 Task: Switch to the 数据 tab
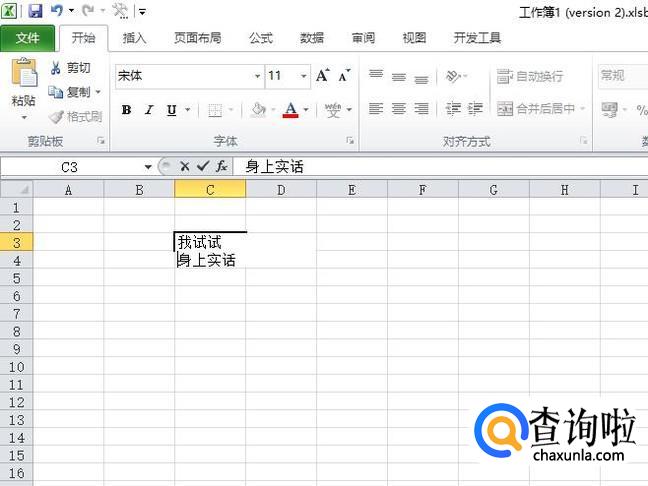(x=312, y=38)
